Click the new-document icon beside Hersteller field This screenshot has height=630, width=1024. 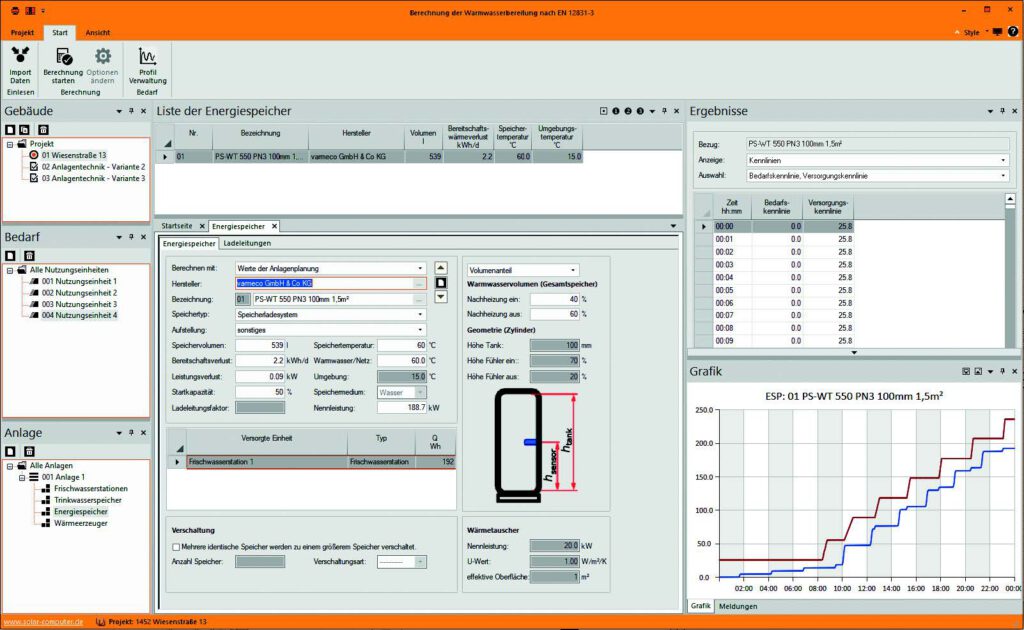441,283
